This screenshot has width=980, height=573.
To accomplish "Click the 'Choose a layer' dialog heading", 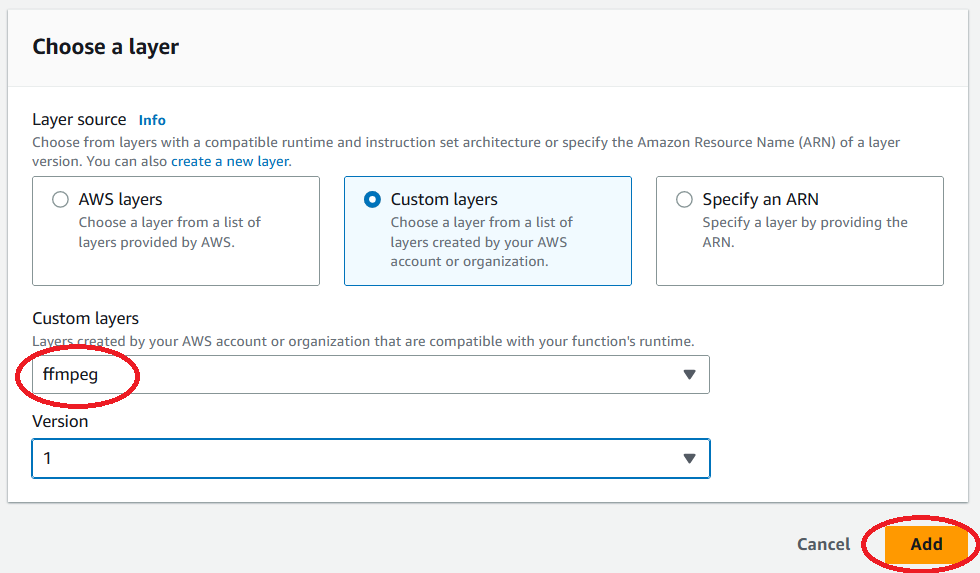I will coord(106,47).
